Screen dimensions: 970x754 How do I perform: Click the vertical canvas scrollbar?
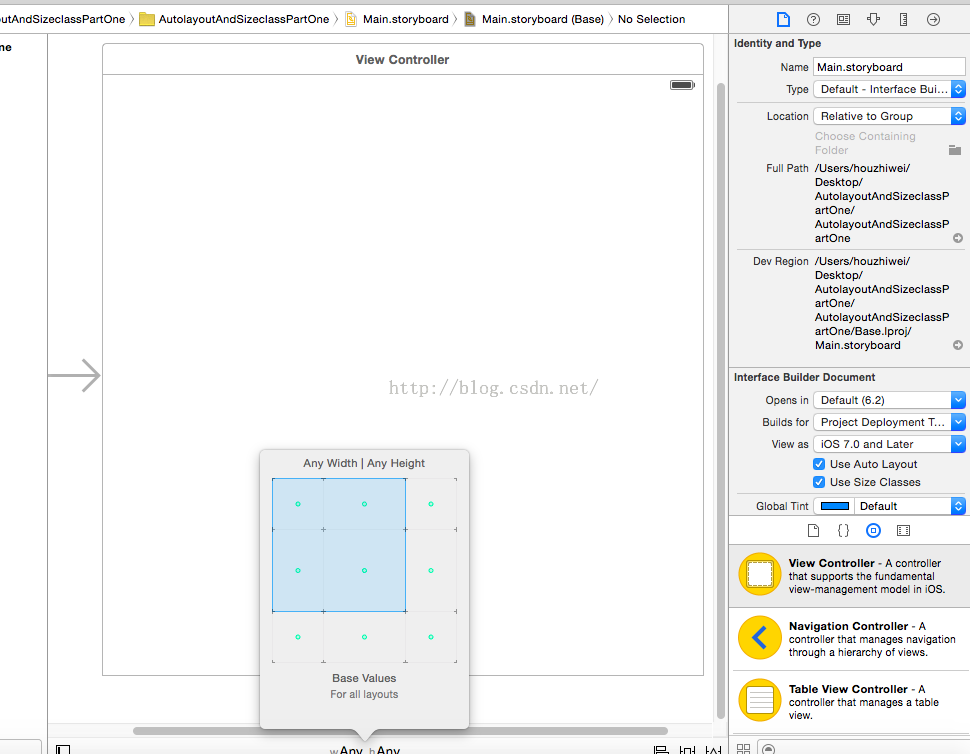pos(721,401)
